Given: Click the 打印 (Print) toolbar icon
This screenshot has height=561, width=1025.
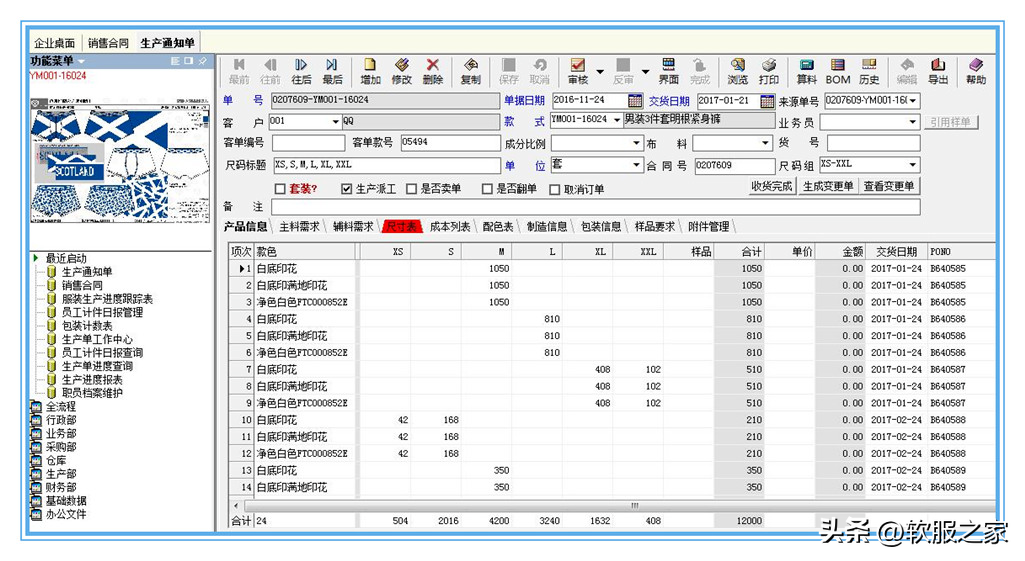Looking at the screenshot, I should click(x=768, y=71).
